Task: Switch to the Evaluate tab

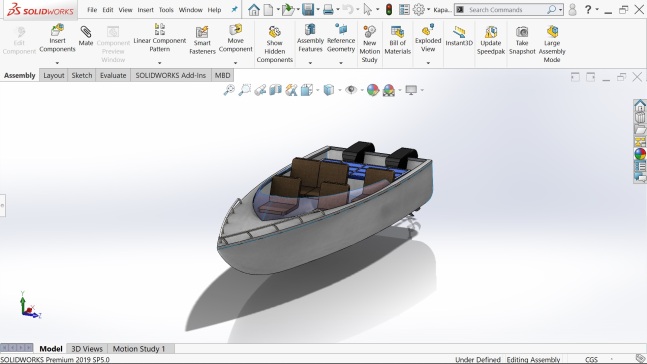Action: pos(113,75)
